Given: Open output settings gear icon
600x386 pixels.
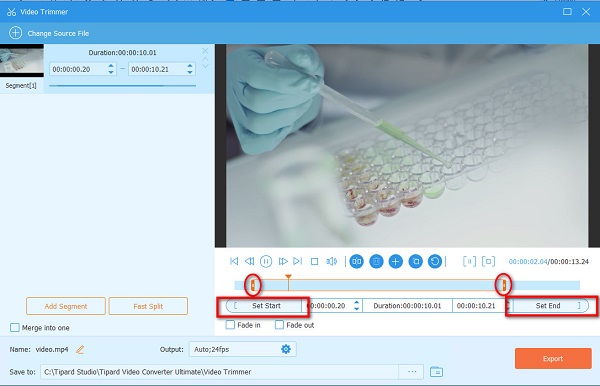Looking at the screenshot, I should 286,349.
